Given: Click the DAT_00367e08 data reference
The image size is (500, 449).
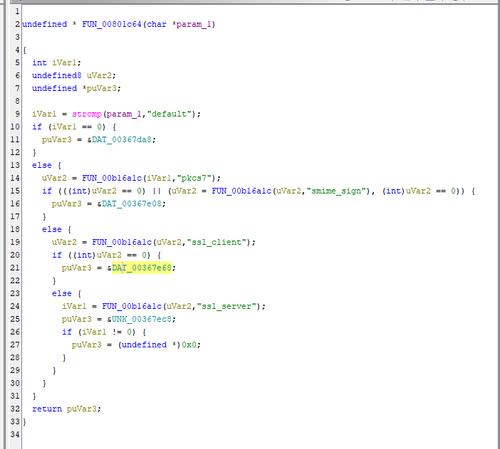Looking at the screenshot, I should click(x=132, y=204).
